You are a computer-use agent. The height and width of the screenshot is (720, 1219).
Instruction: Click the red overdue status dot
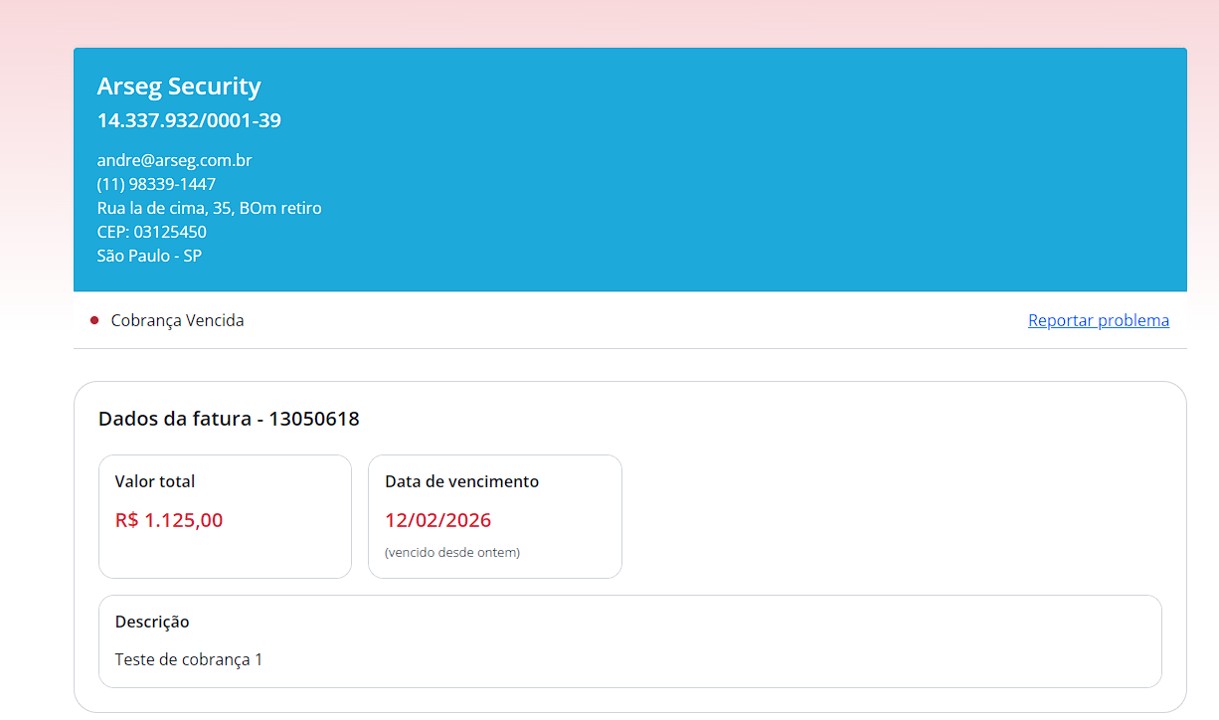tap(95, 321)
